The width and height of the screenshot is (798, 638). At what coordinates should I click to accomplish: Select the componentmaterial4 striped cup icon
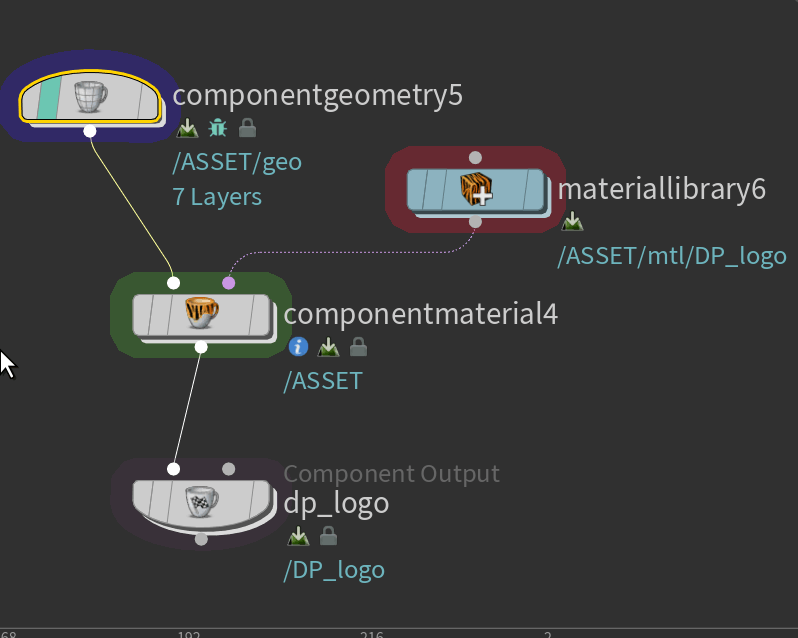(x=201, y=314)
